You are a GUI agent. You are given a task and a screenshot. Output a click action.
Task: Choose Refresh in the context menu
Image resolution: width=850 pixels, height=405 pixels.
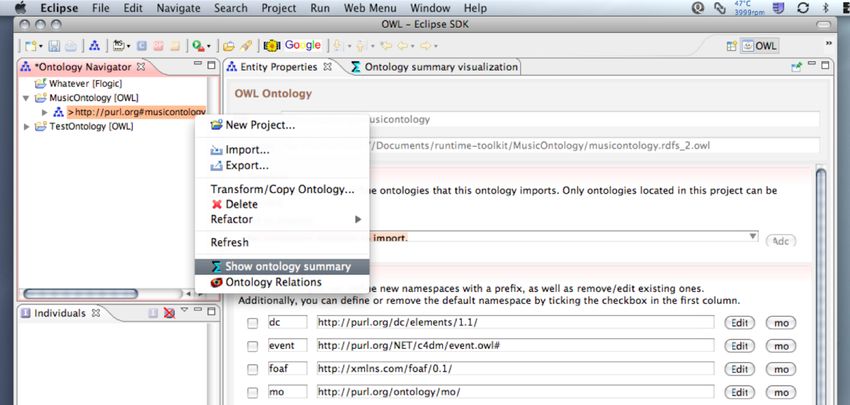tap(282, 242)
